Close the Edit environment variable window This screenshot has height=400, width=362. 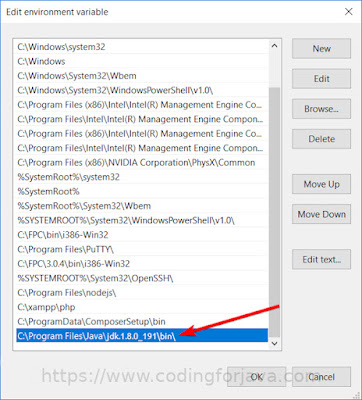[348, 12]
